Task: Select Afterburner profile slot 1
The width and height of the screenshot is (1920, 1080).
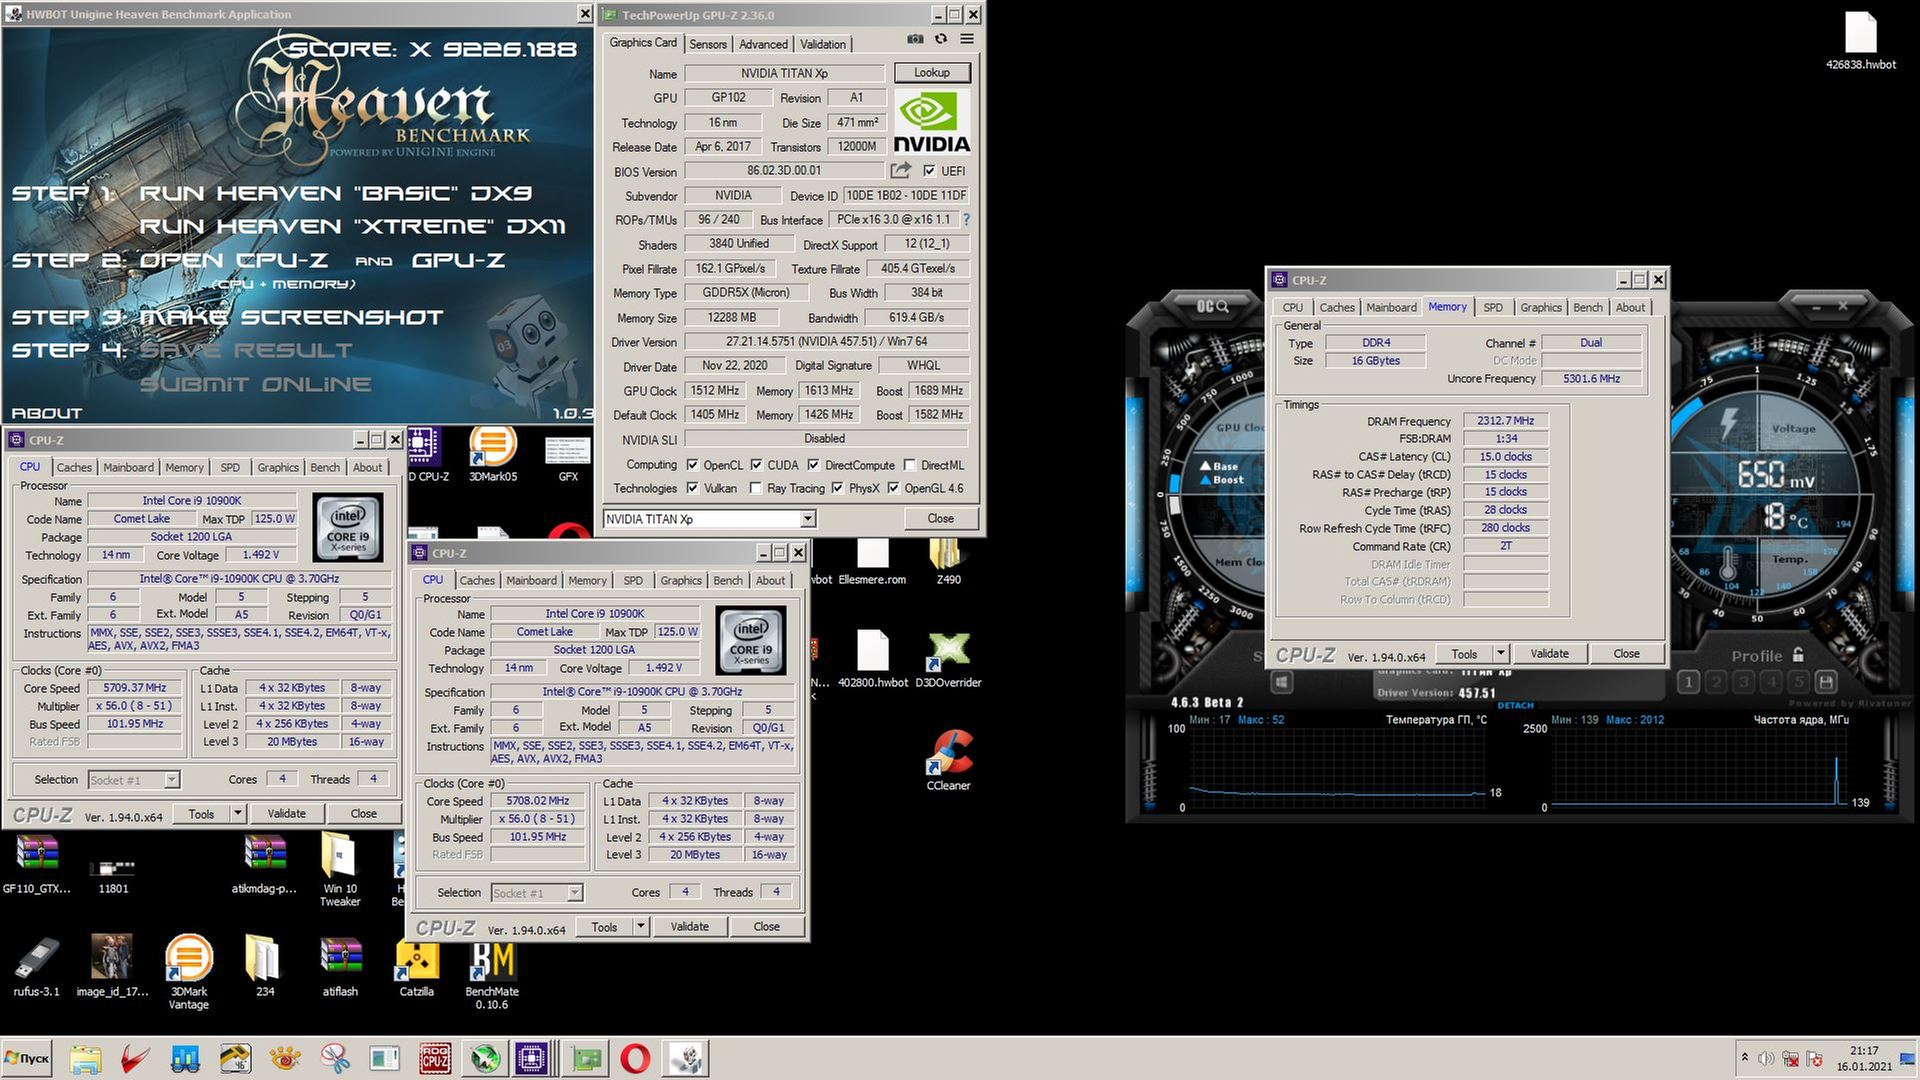Action: (1688, 682)
